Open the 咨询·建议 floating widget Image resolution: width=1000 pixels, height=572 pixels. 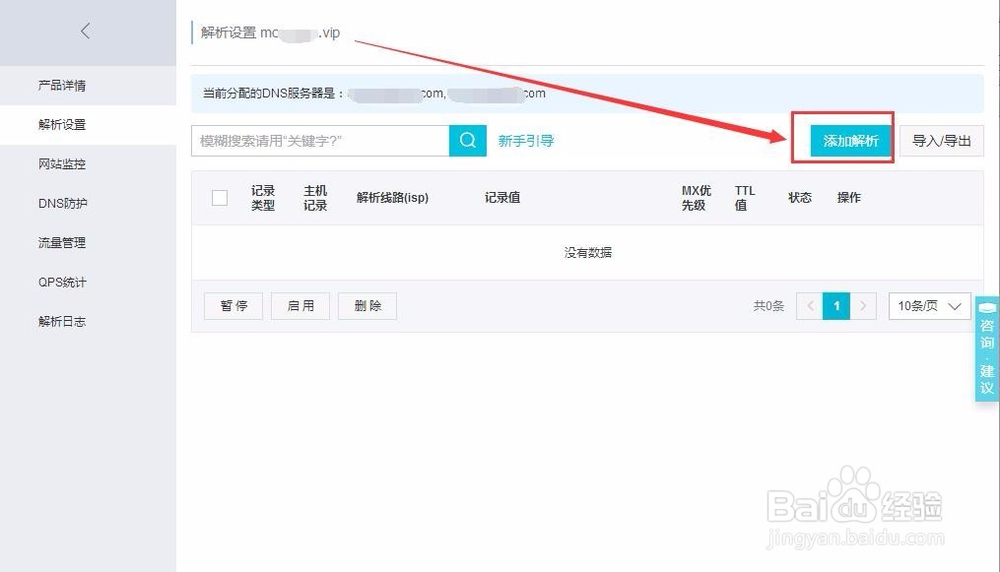click(x=986, y=349)
